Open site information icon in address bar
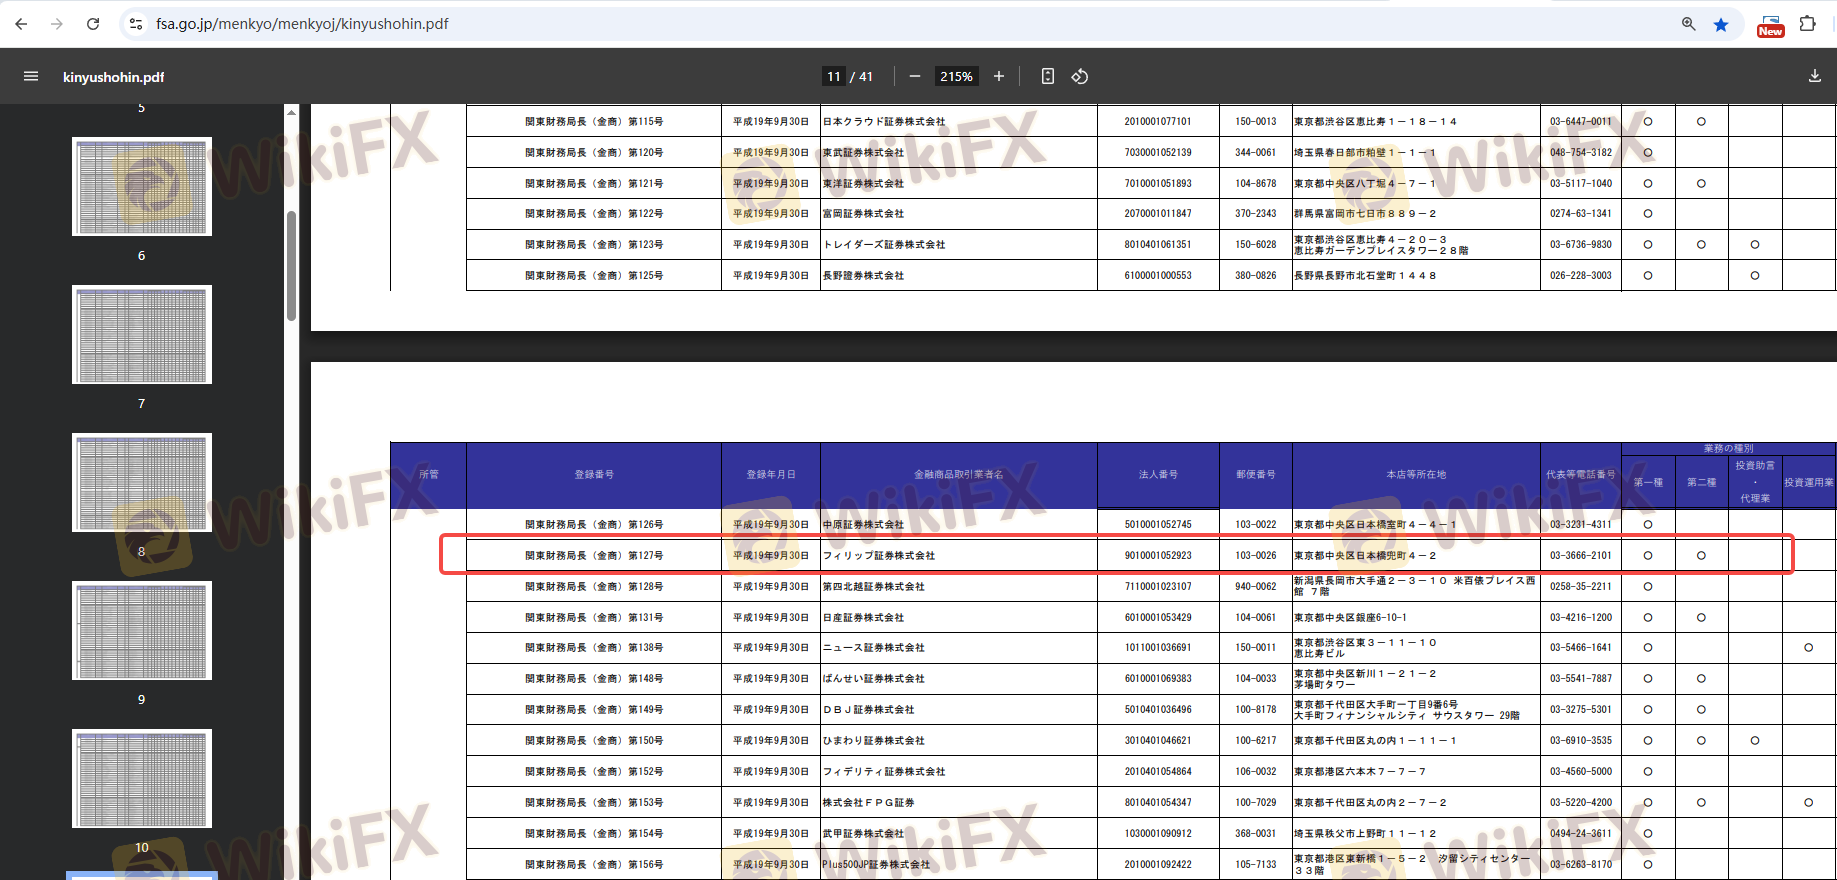 point(137,24)
